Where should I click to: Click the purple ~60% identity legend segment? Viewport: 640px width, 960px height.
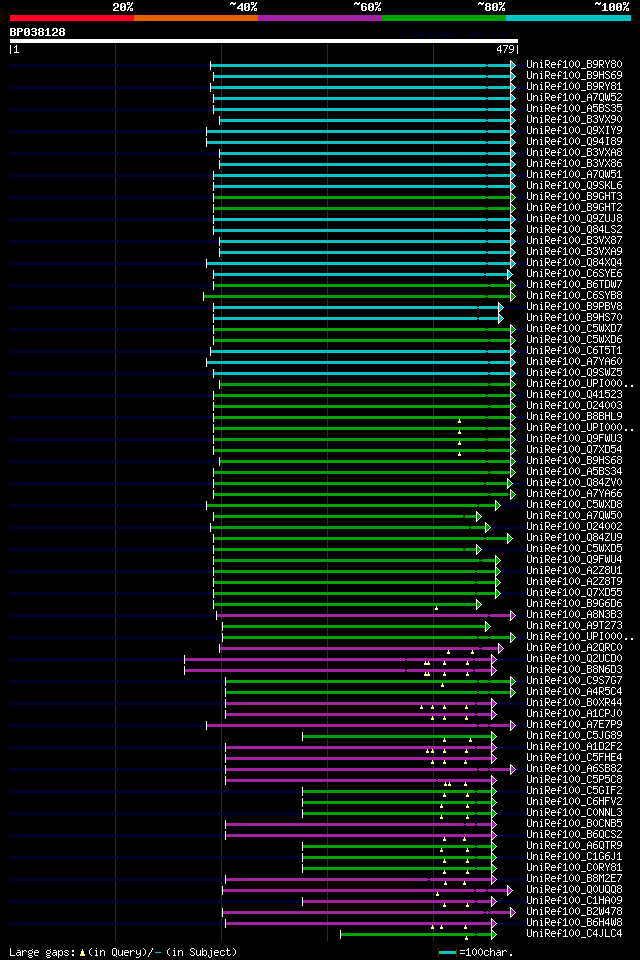[x=320, y=18]
